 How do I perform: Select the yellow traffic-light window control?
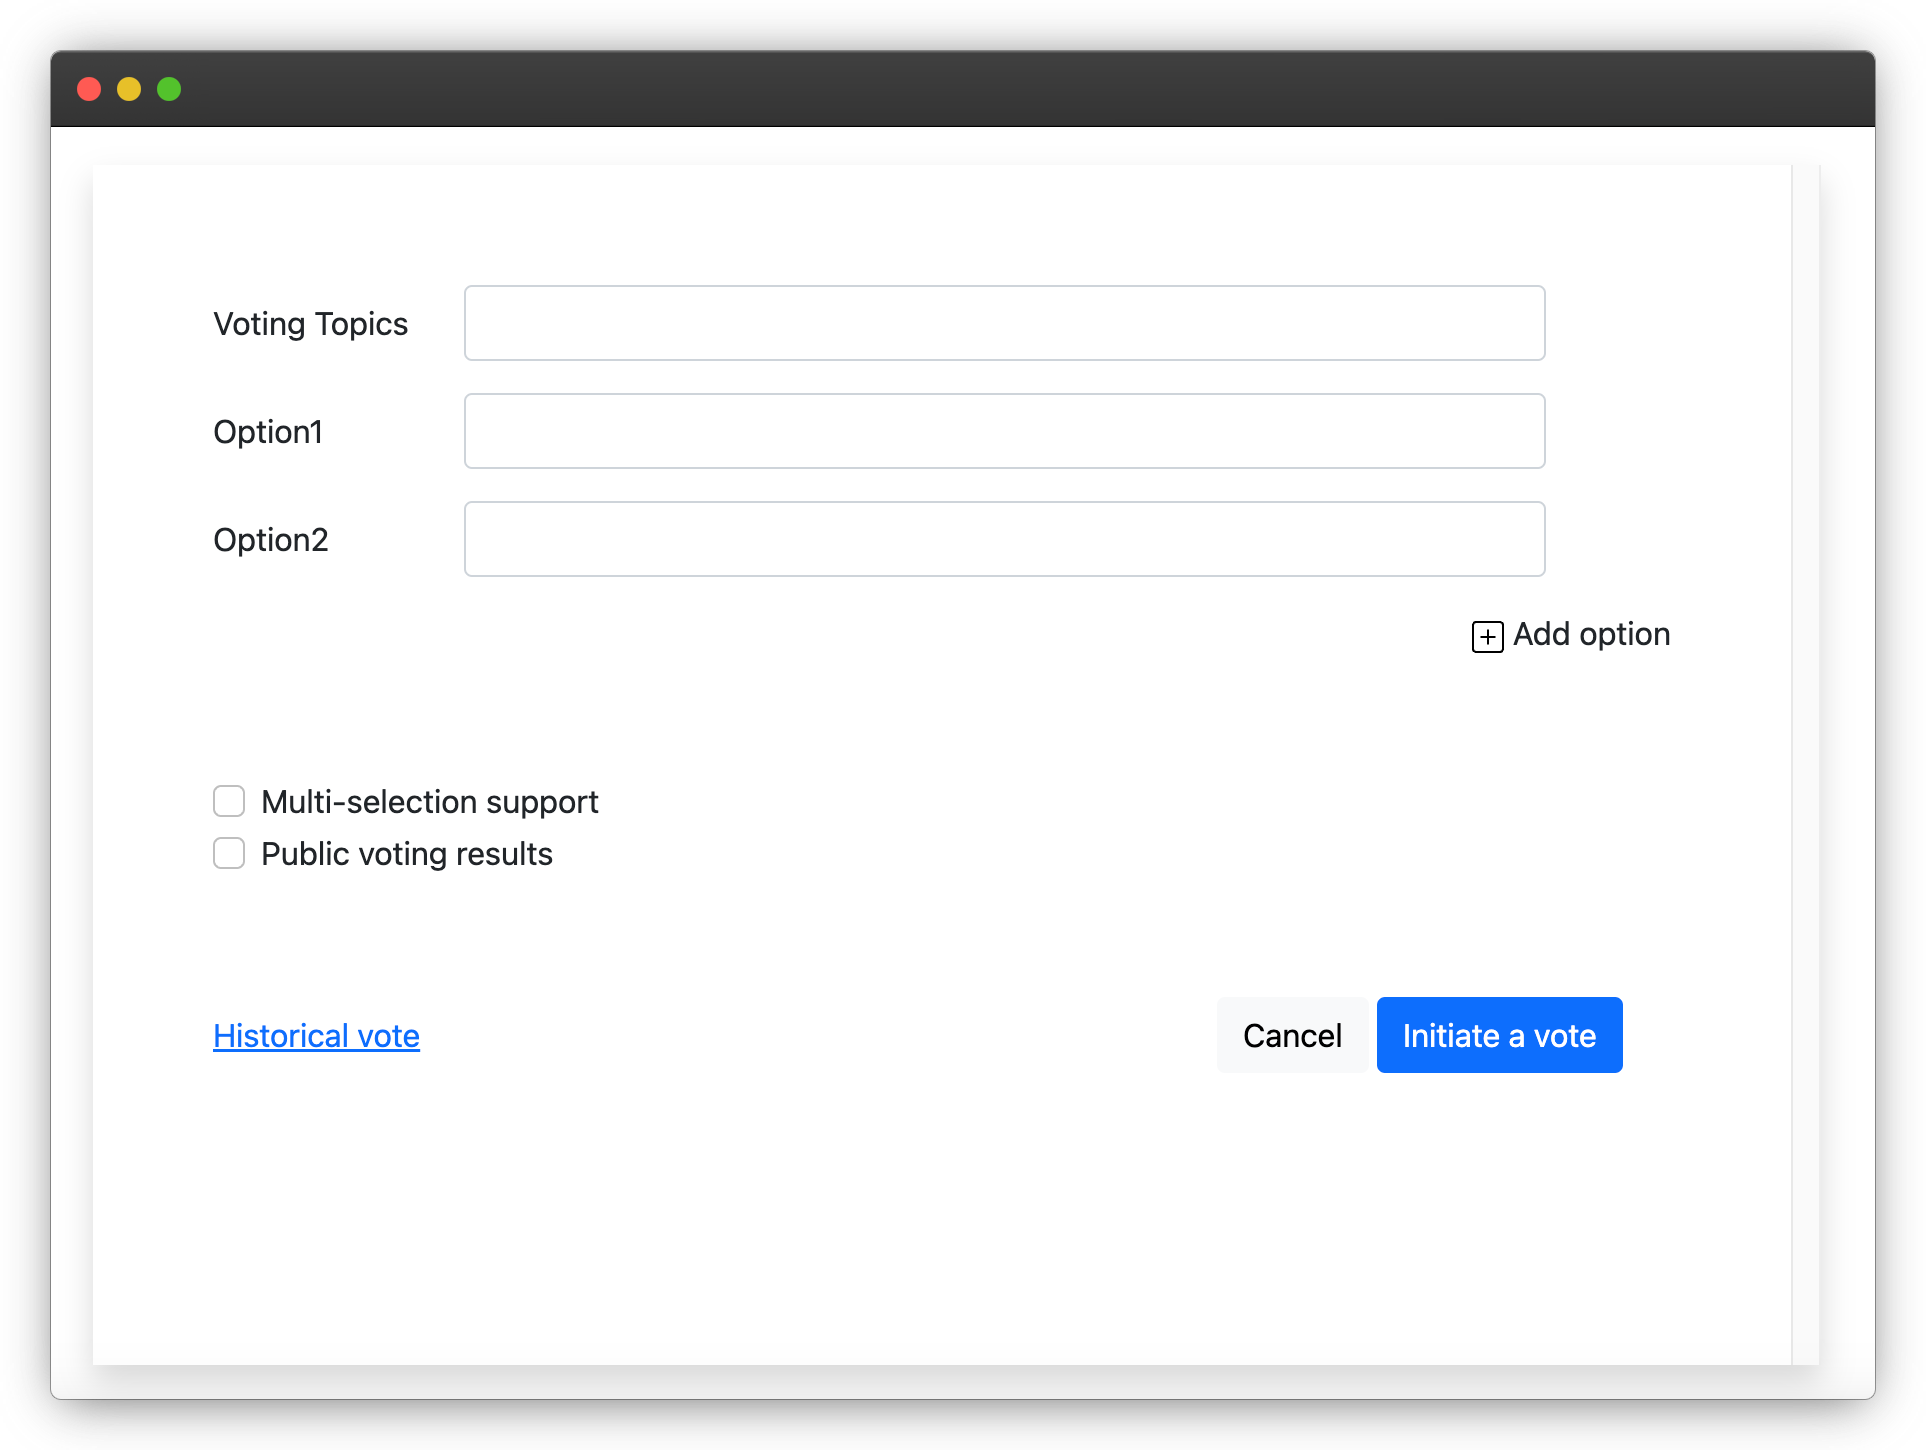pyautogui.click(x=129, y=89)
